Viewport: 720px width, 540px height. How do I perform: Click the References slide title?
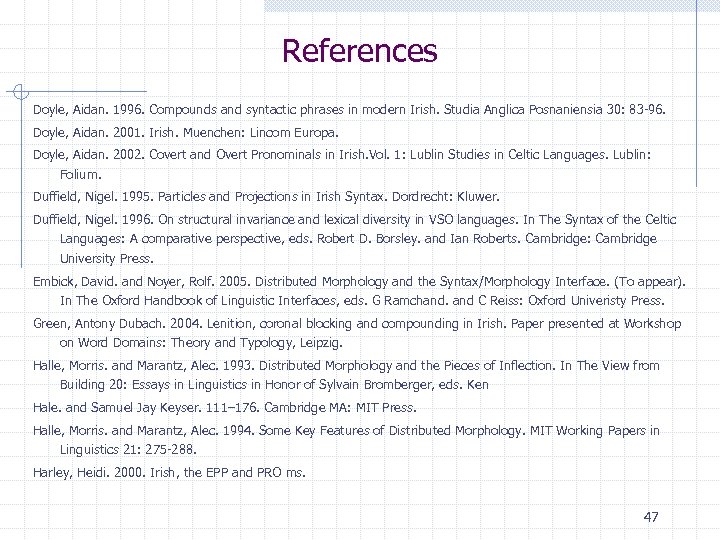(360, 51)
